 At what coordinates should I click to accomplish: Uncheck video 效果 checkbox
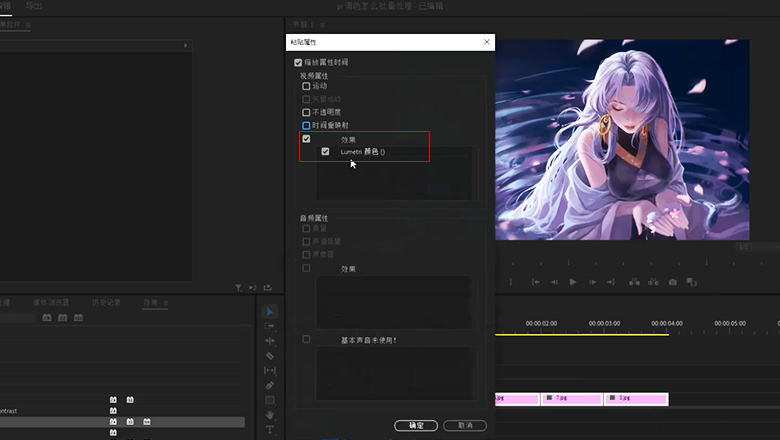[306, 139]
